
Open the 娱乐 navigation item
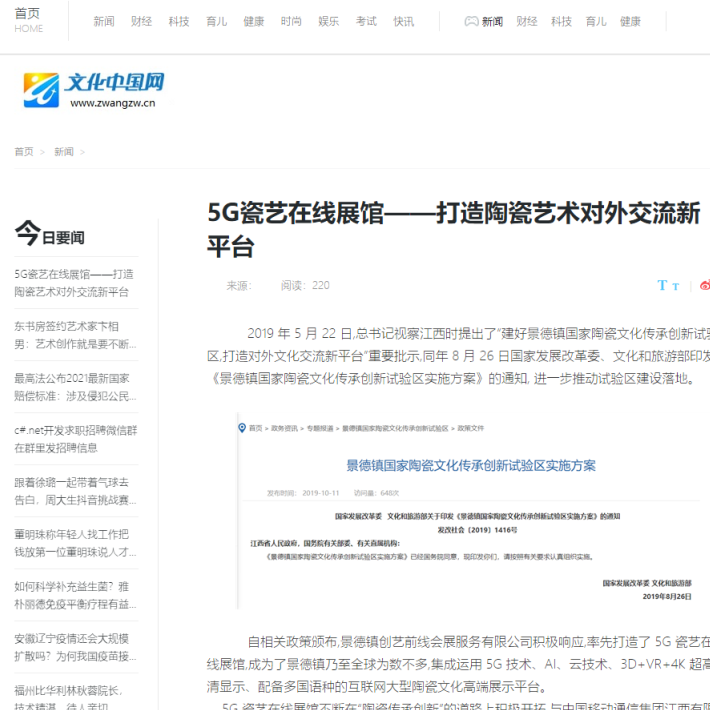click(329, 21)
